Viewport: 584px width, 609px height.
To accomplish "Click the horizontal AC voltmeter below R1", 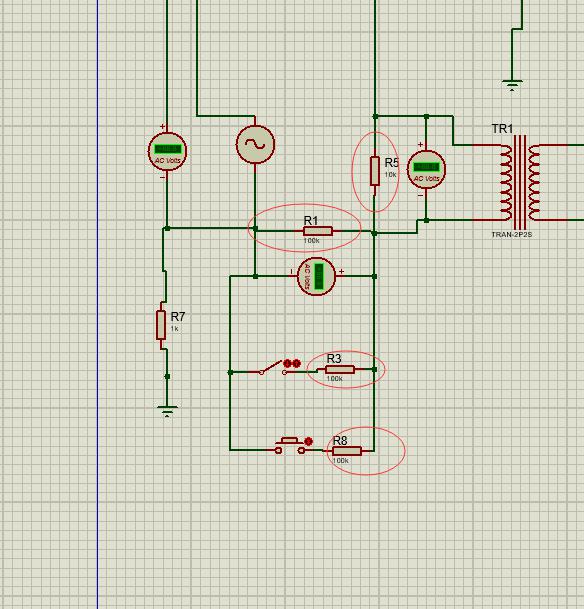I will (x=316, y=276).
